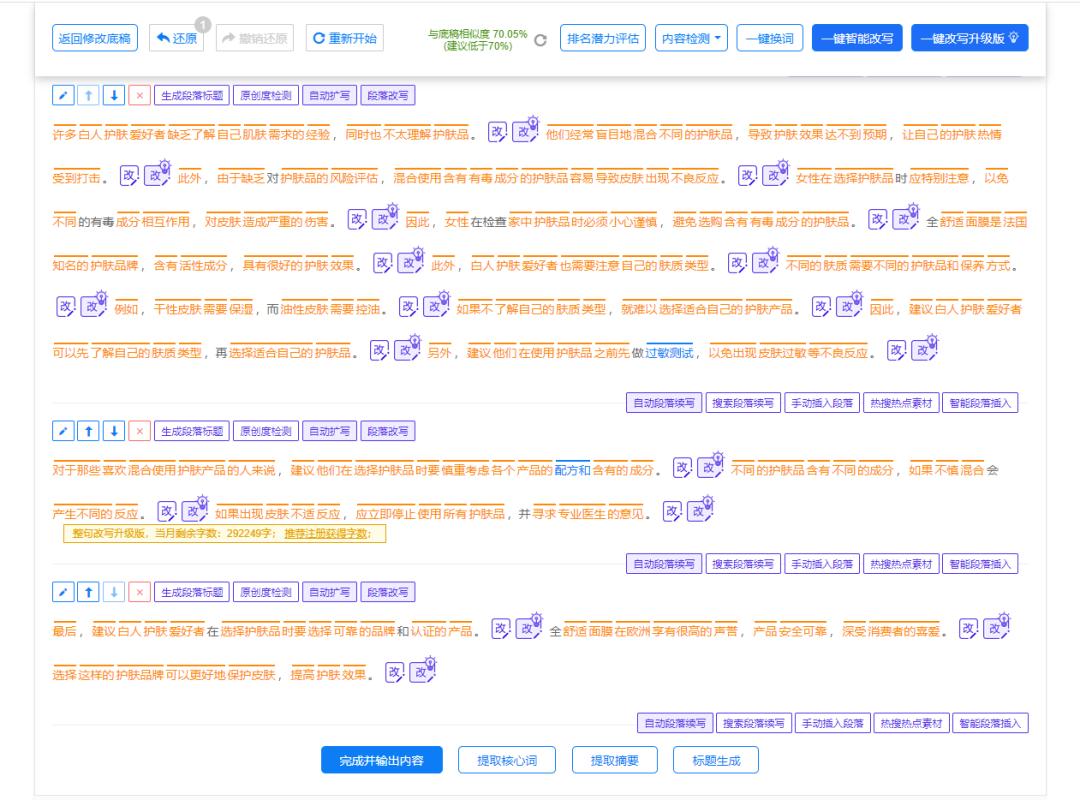Undo with the 还原 button
Screen dimensions: 1080x800
tap(177, 38)
